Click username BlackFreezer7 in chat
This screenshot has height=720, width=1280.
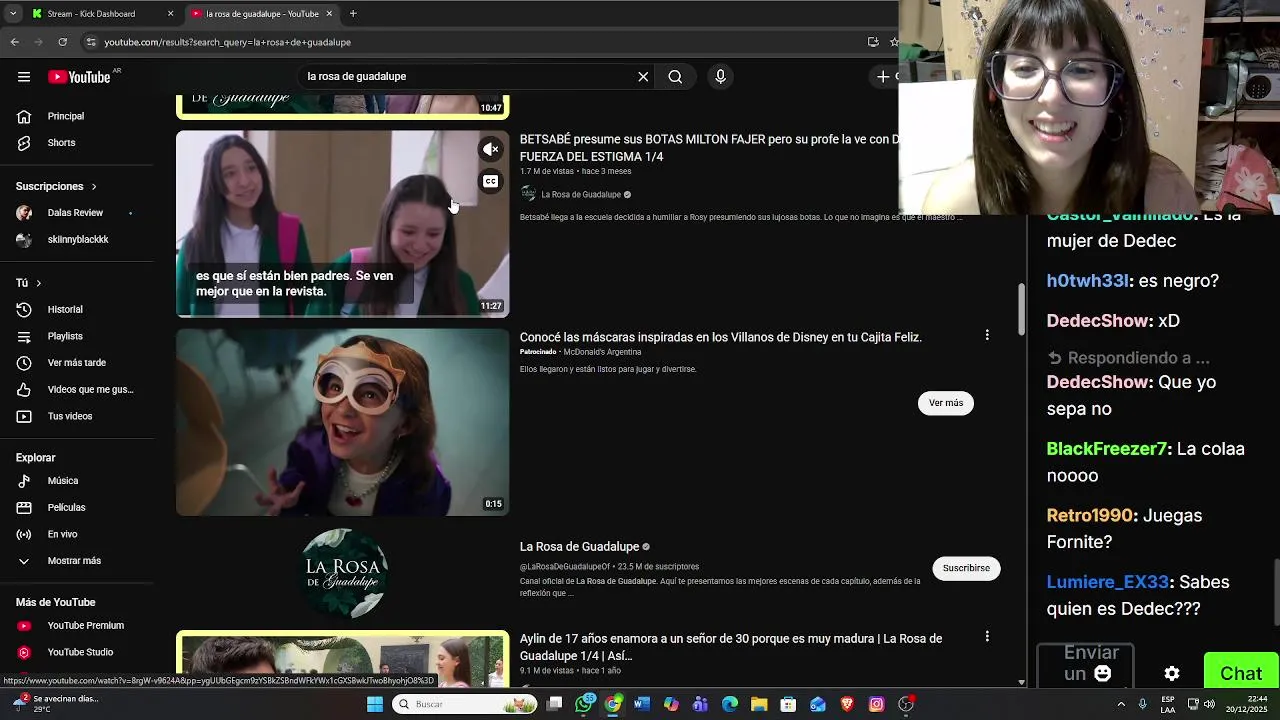[1105, 449]
